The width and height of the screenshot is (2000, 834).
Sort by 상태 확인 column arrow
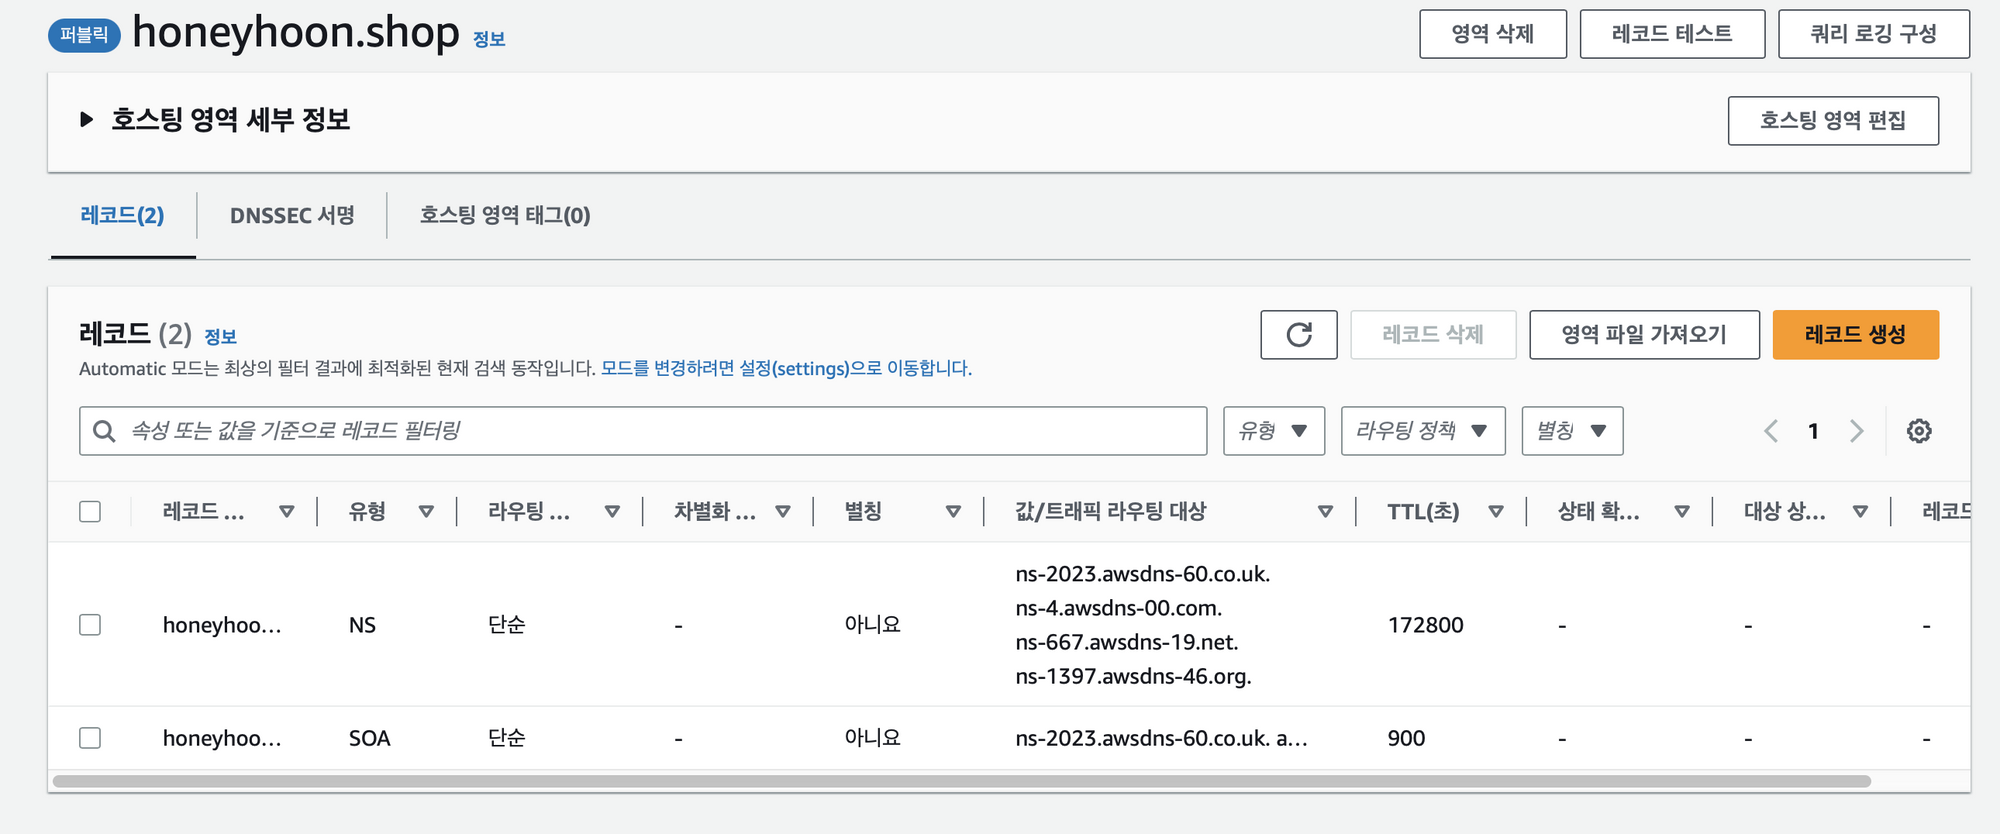(1682, 512)
